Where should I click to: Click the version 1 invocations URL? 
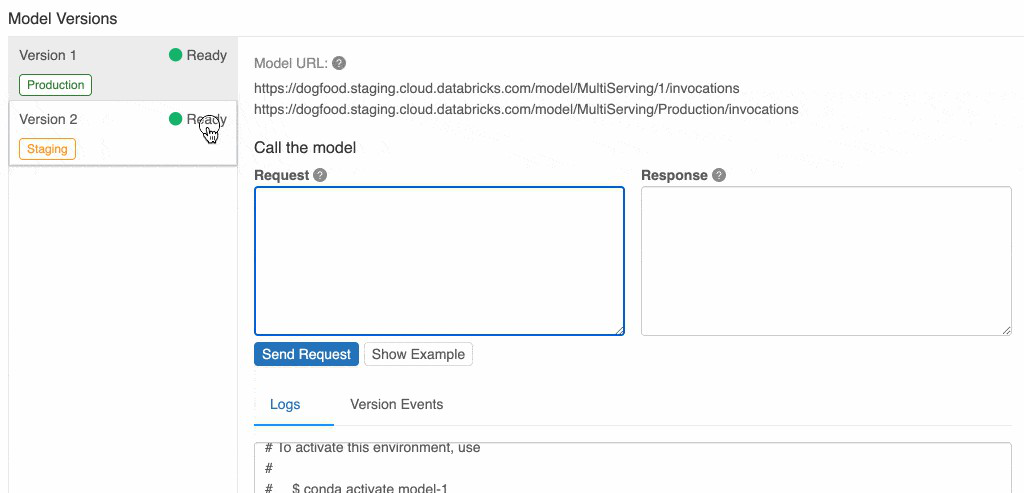point(496,88)
